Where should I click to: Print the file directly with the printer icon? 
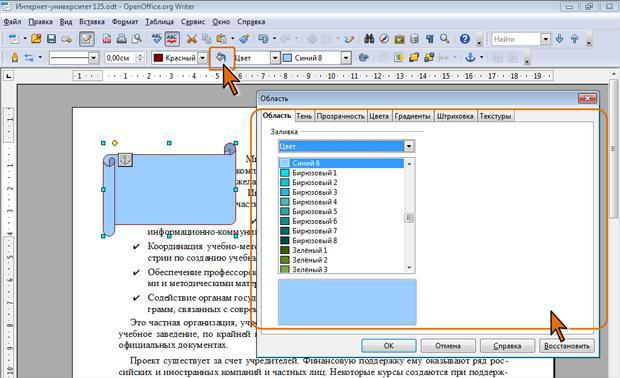pos(122,39)
